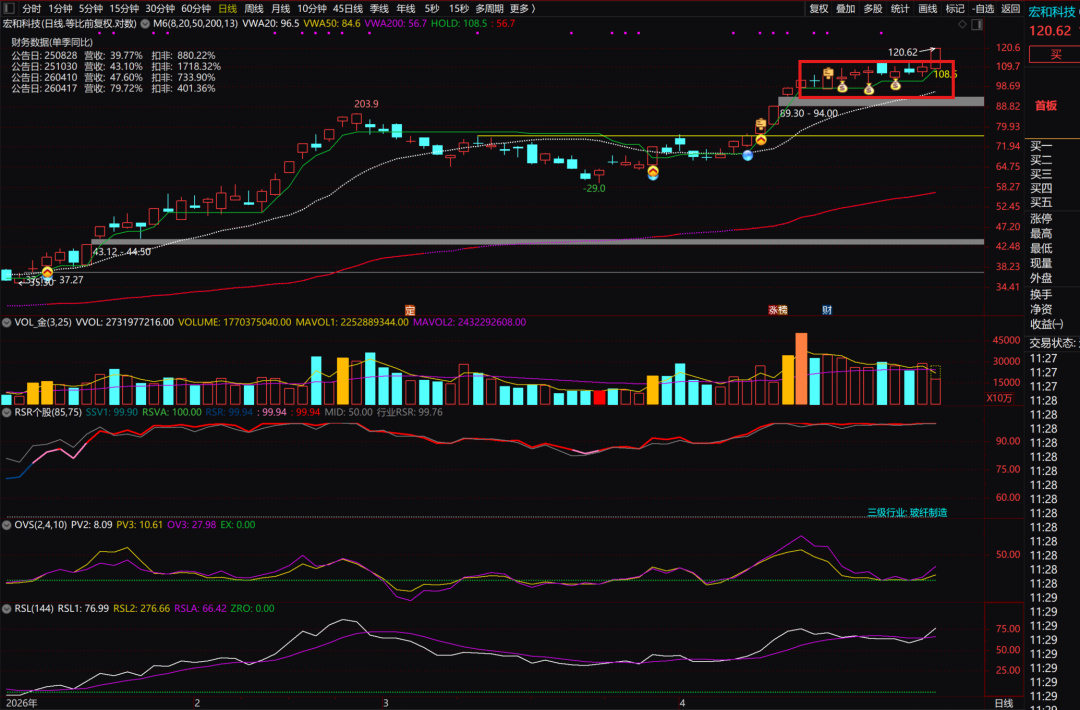
Task: Click the 宏和科技 stock name in side panel
Action: tap(1052, 12)
